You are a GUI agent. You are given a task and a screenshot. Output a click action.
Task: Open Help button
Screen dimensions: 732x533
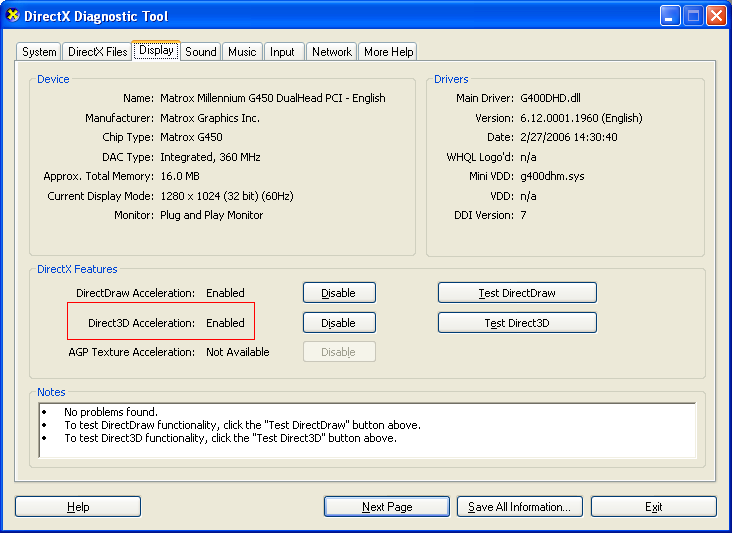tap(78, 507)
